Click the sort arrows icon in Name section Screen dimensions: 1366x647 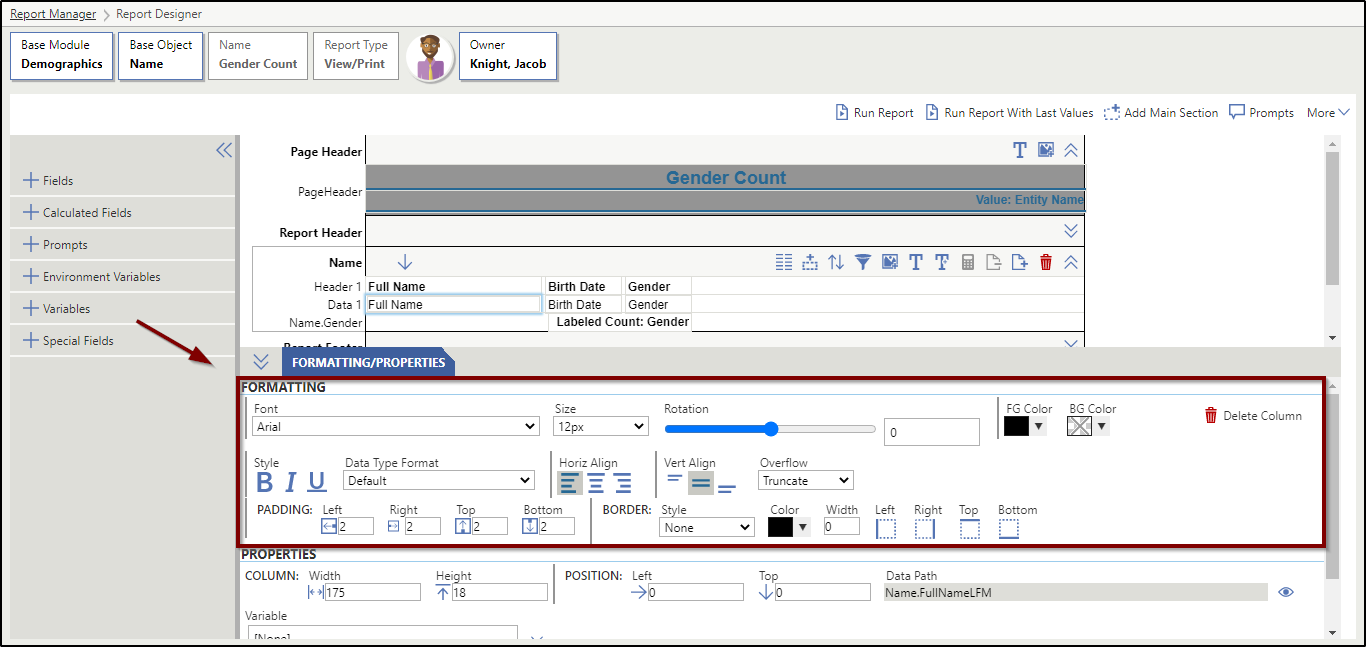[836, 262]
